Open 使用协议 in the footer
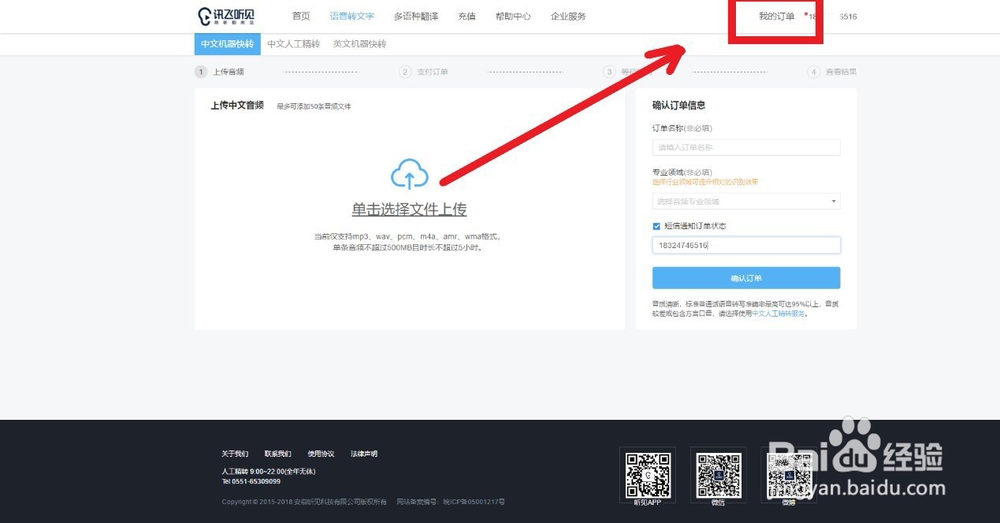1000x523 pixels. pyautogui.click(x=321, y=454)
